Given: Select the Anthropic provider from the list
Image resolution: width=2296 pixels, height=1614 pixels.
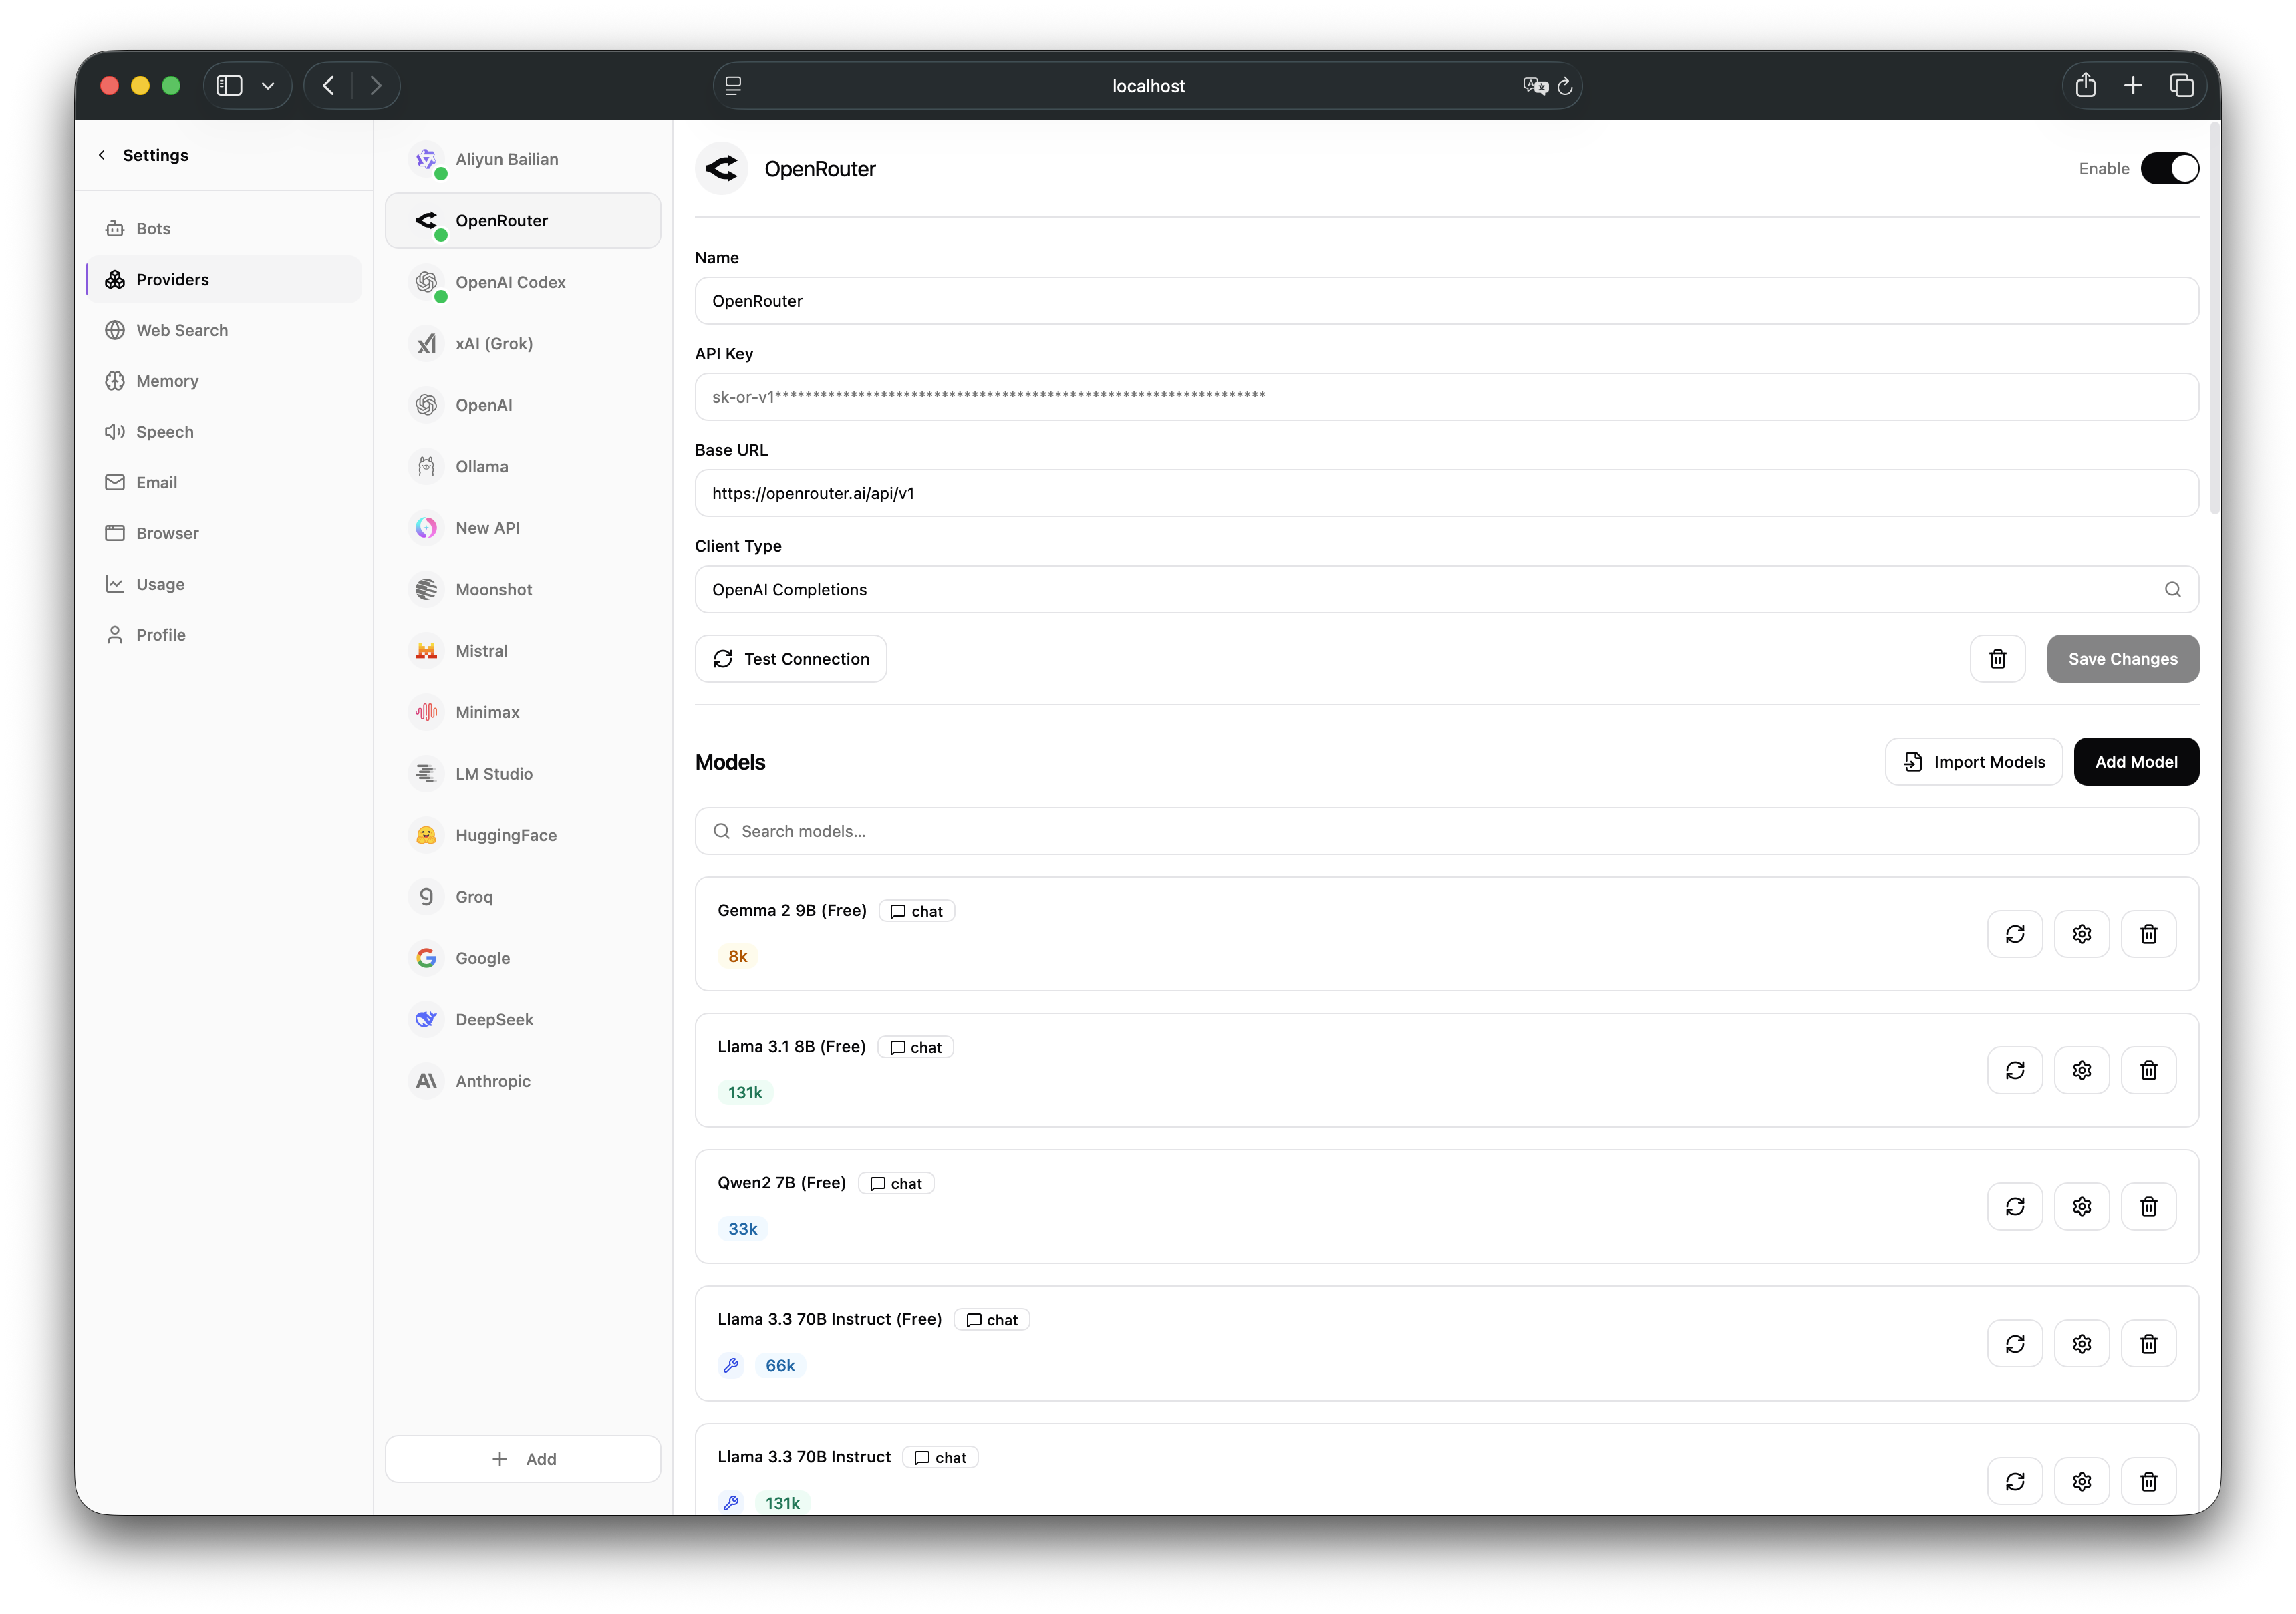Looking at the screenshot, I should 493,1081.
